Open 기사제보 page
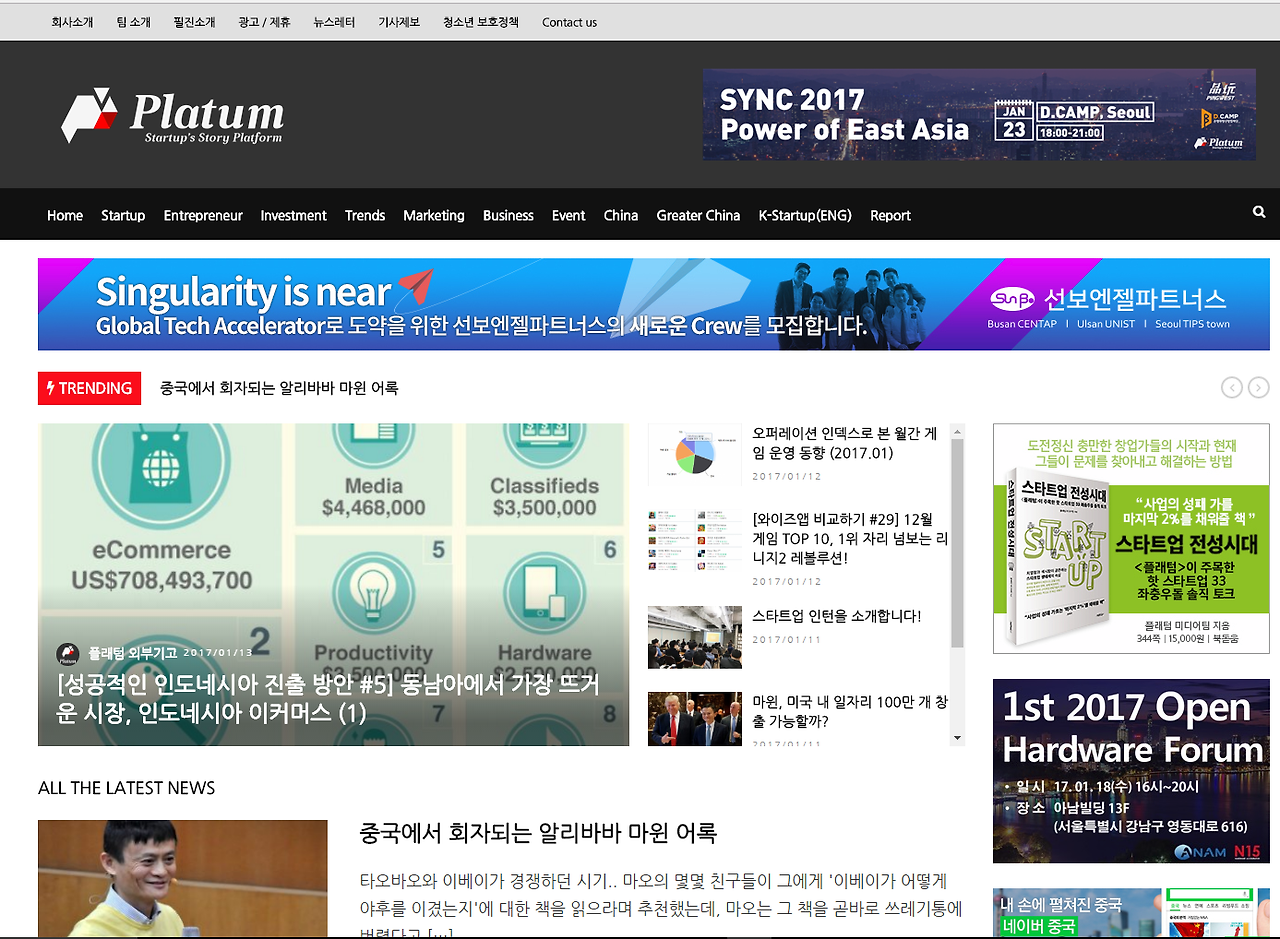The image size is (1280, 939). click(399, 22)
